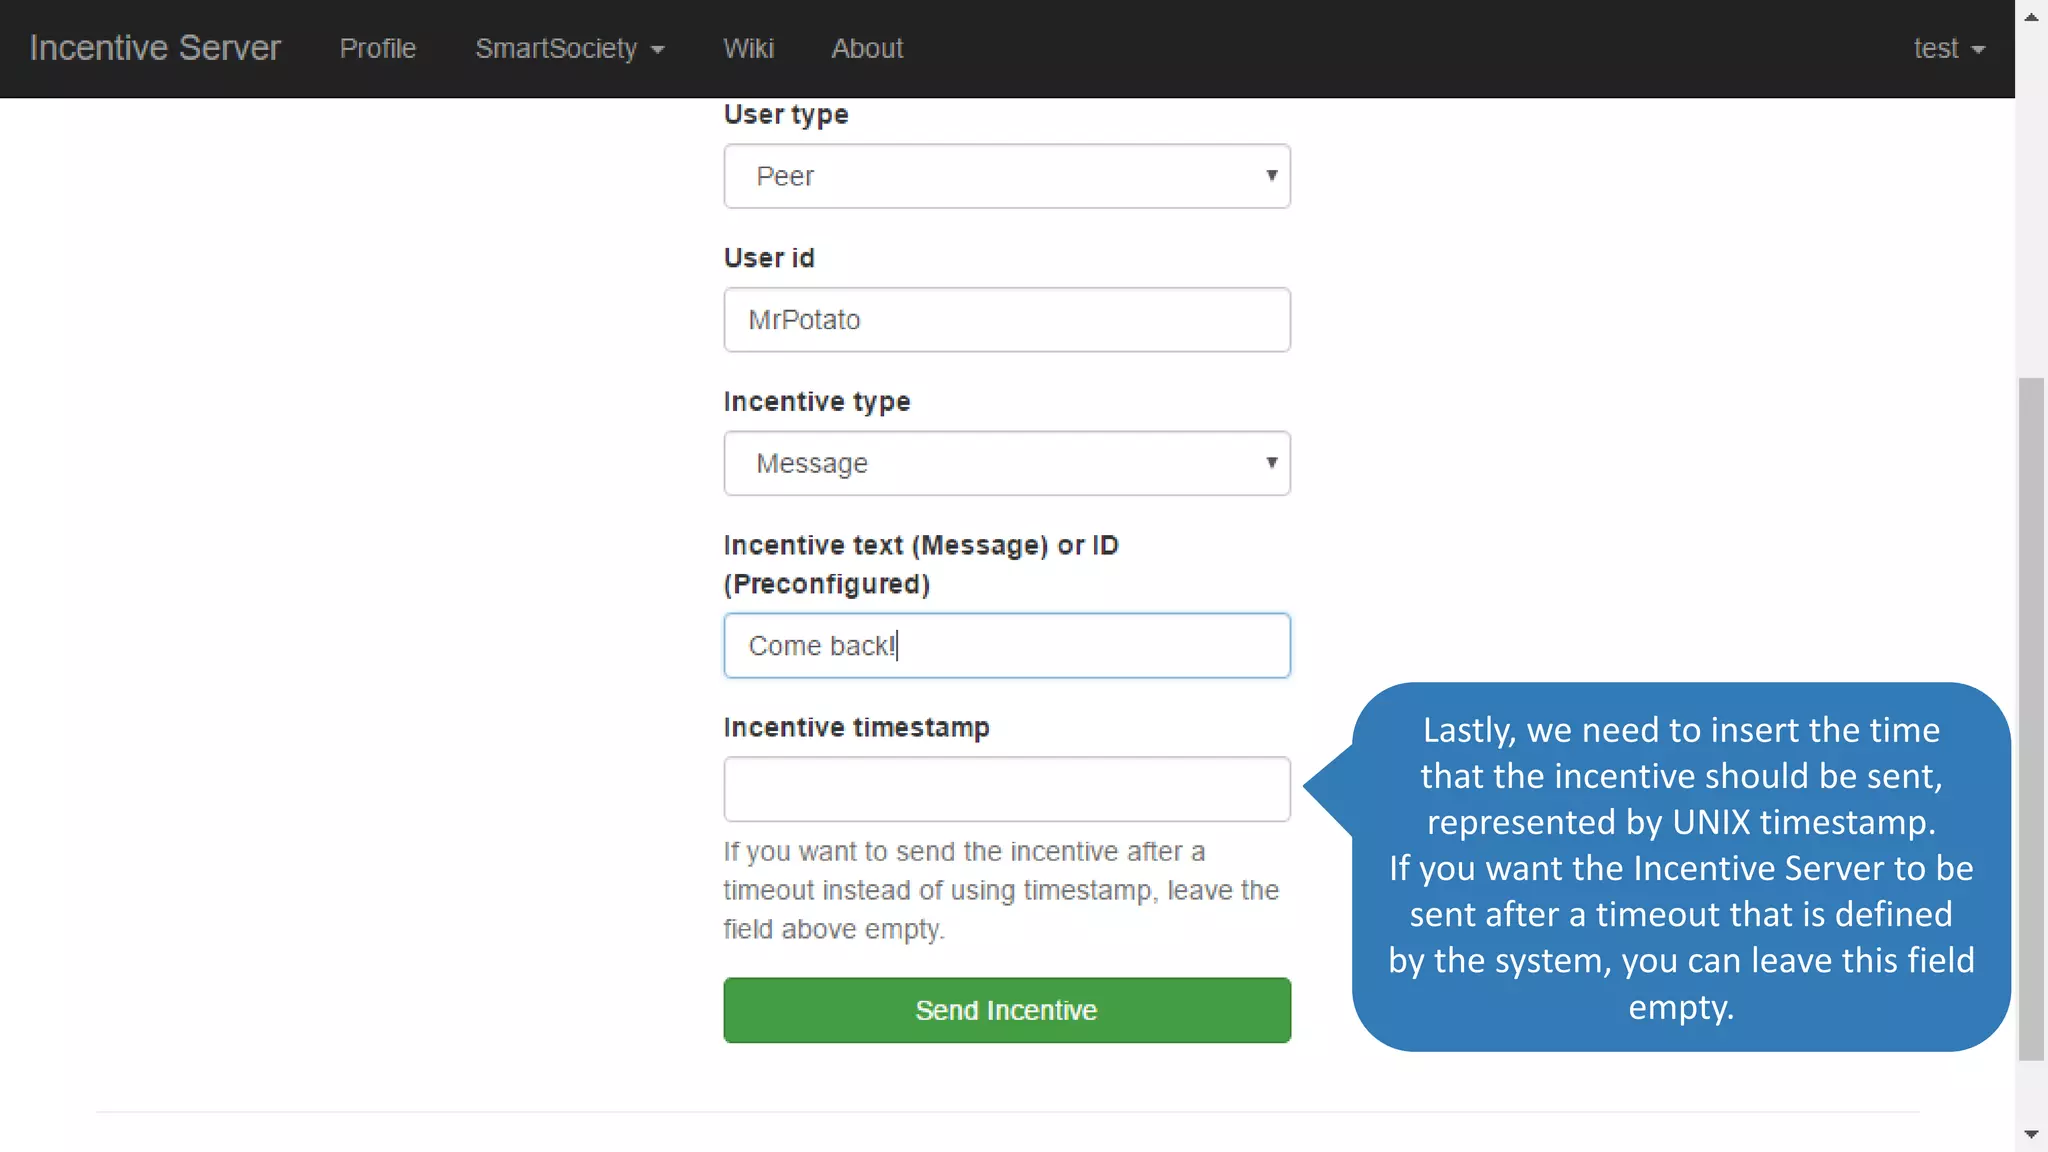This screenshot has height=1152, width=2048.
Task: Open the About page
Action: [x=867, y=48]
